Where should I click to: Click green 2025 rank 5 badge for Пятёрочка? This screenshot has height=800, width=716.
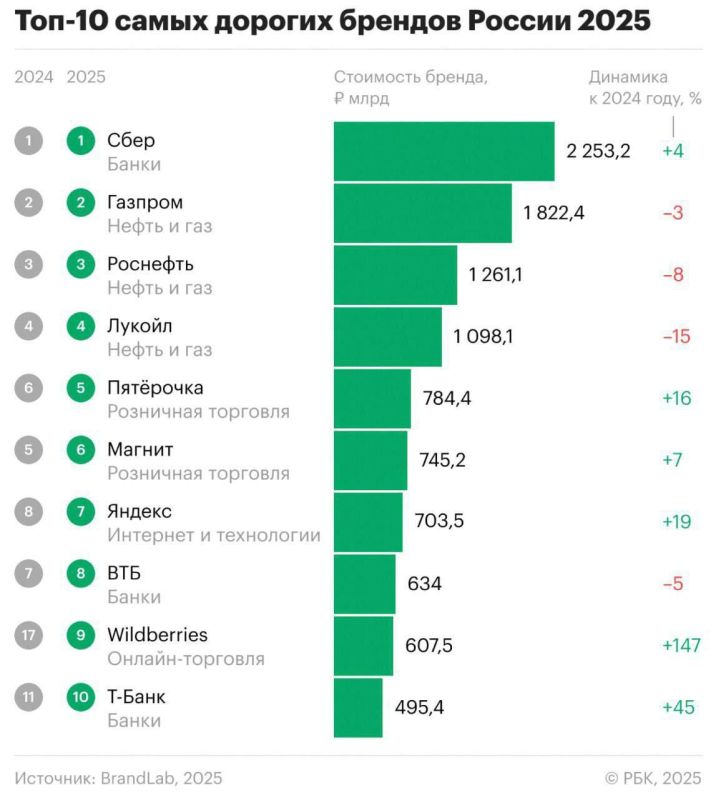tap(81, 388)
